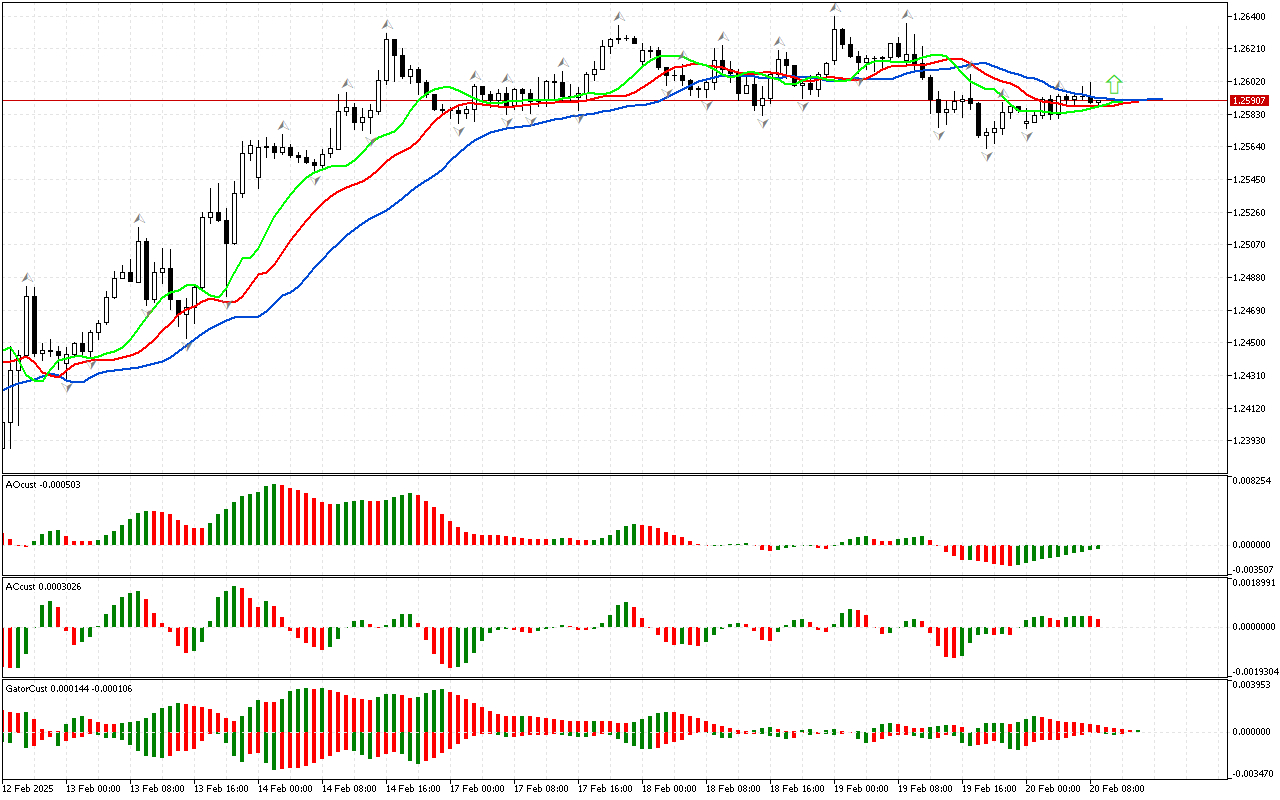Viewport: 1280px width, 800px height.
Task: Click the 1.23930 price axis label
Action: coord(1250,441)
